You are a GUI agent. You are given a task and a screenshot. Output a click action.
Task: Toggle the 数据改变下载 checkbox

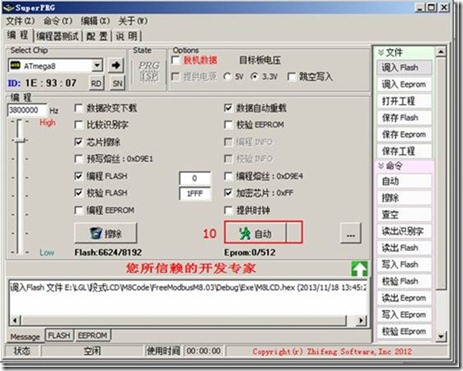point(79,108)
